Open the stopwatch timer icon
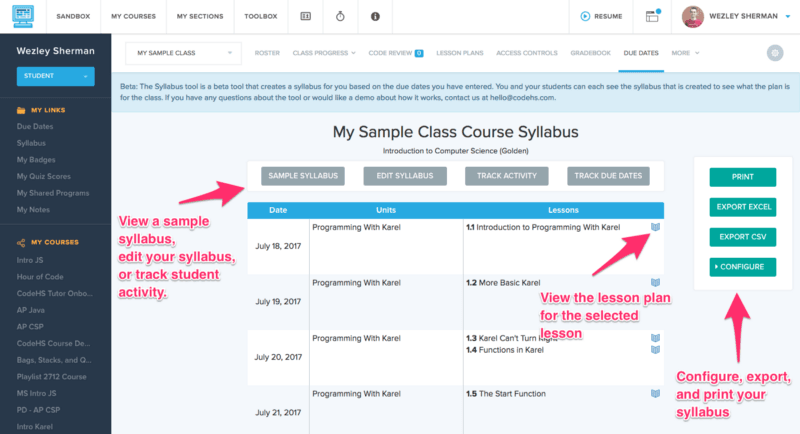 pyautogui.click(x=340, y=17)
